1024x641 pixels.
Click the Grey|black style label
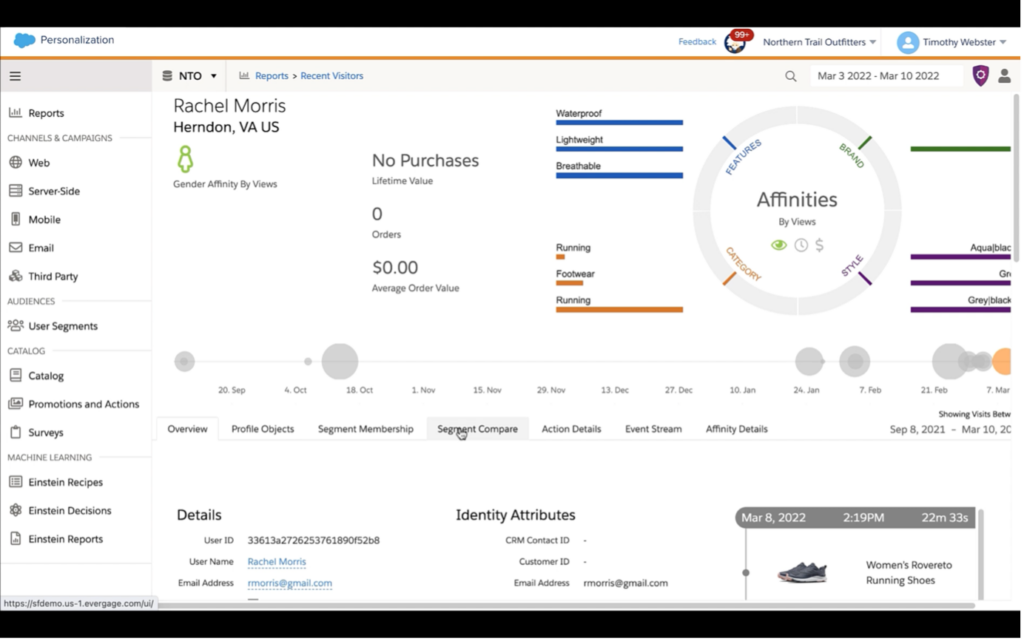tap(989, 300)
